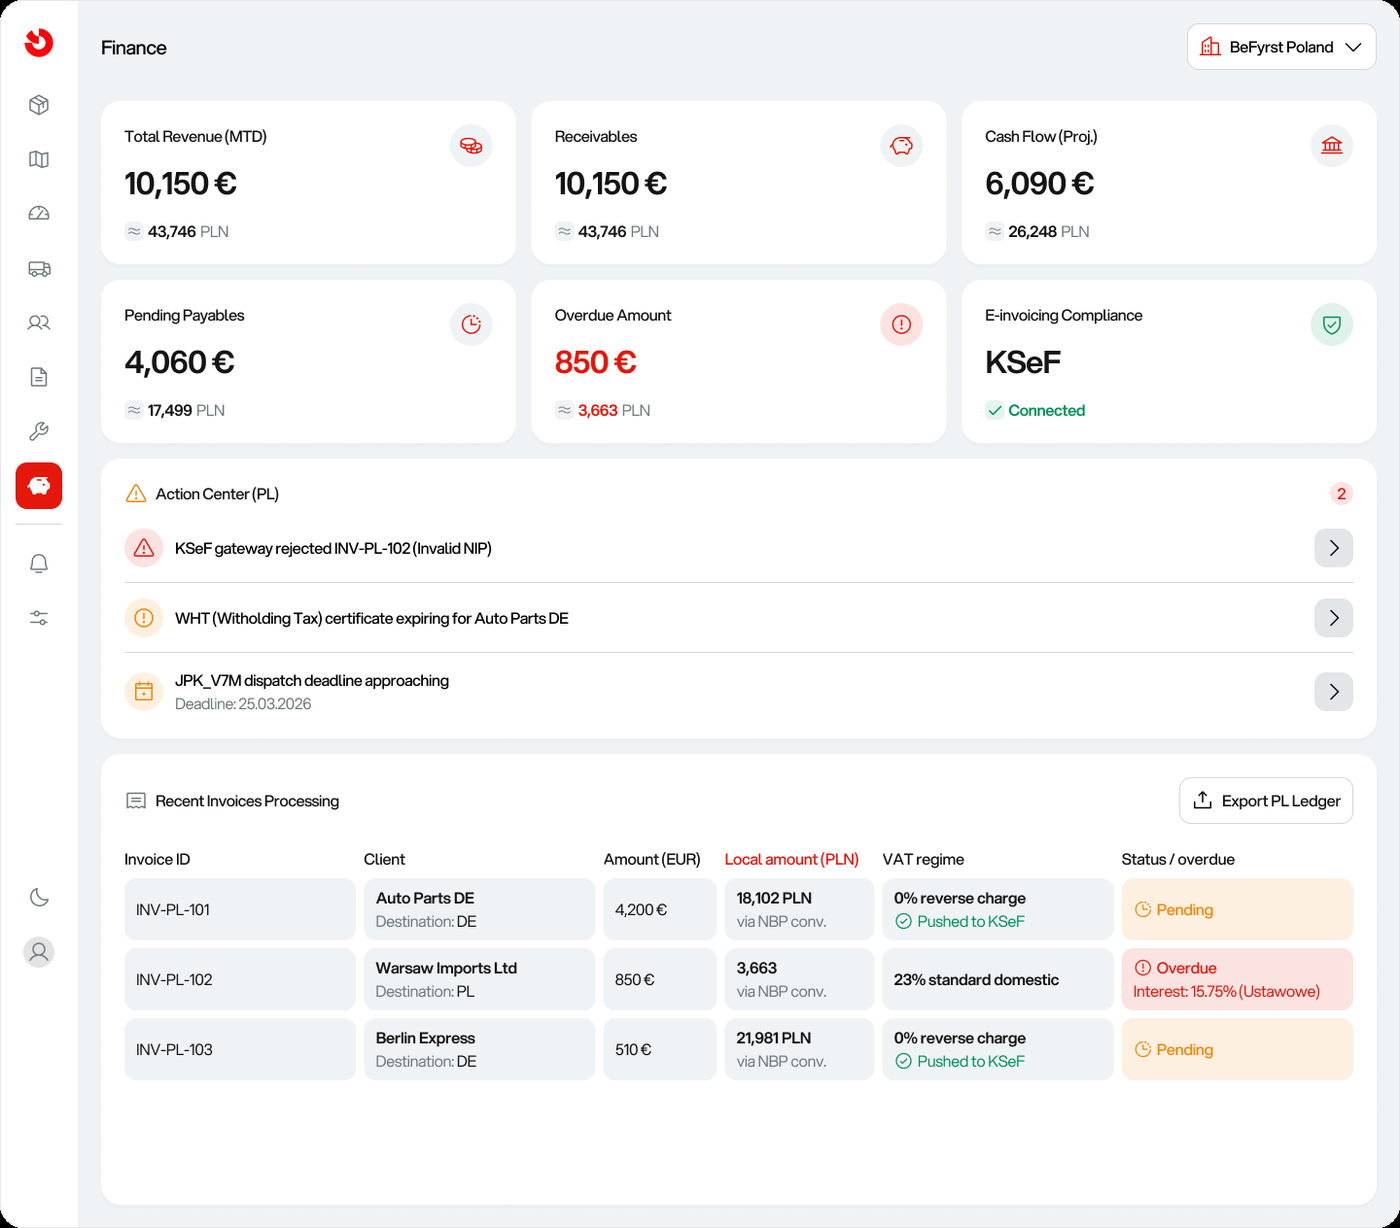Click the 4,060 € Pending Payables value
Viewport: 1400px width, 1228px height.
click(x=179, y=362)
